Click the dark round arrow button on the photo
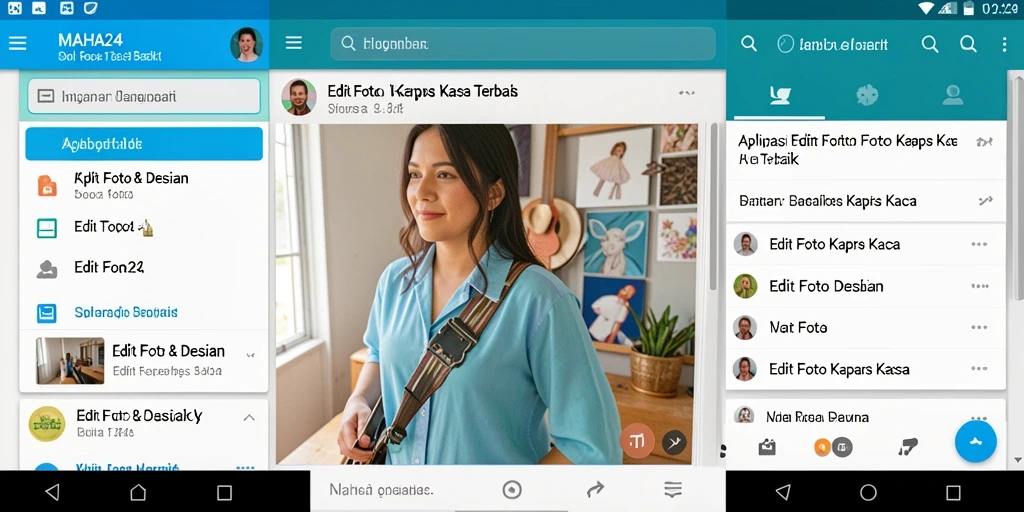The height and width of the screenshot is (512, 1024). coord(674,443)
